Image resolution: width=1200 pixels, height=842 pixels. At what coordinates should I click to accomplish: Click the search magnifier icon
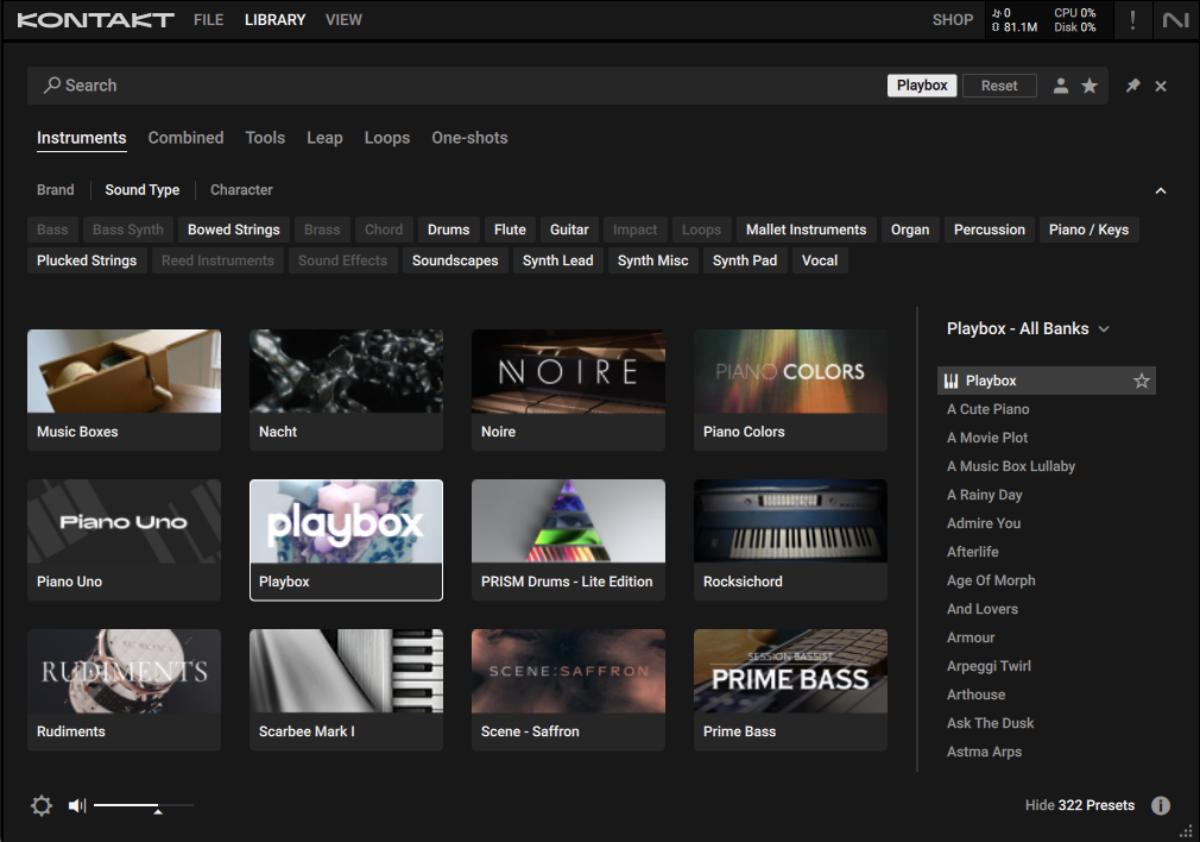click(52, 86)
